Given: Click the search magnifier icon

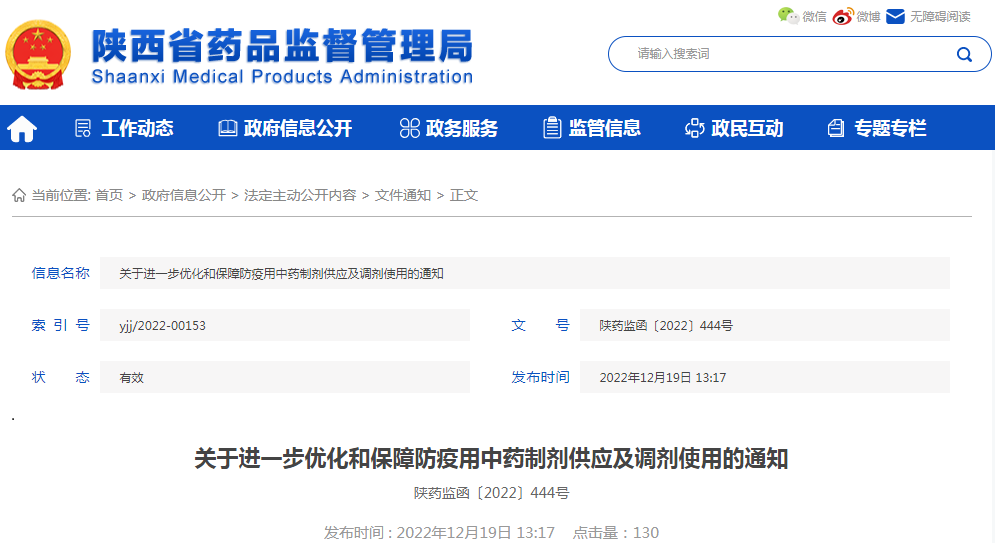Looking at the screenshot, I should [964, 55].
